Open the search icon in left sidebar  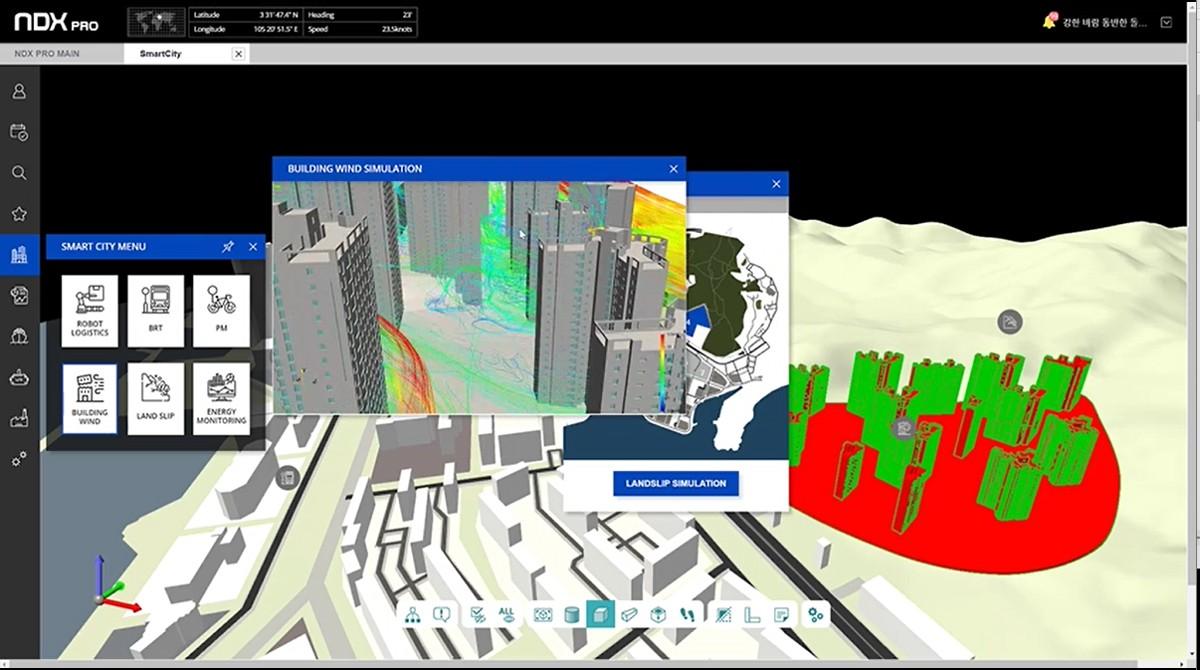point(18,172)
